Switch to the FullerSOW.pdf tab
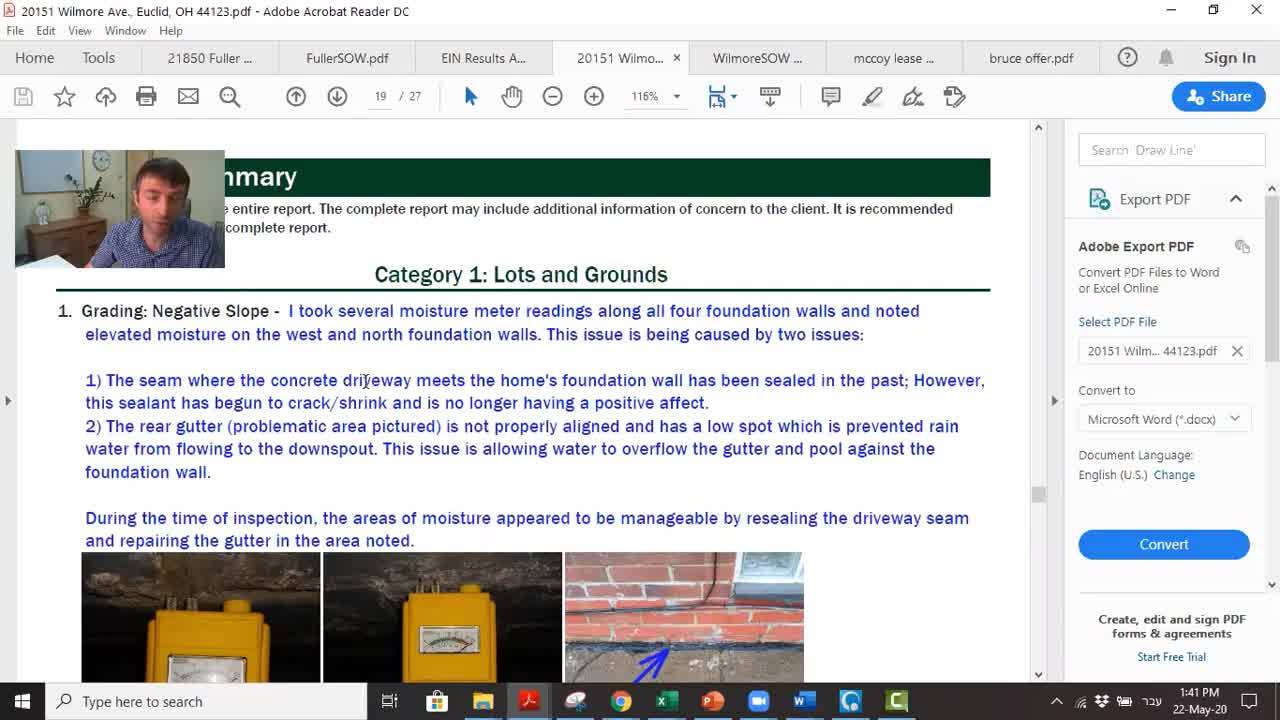The width and height of the screenshot is (1280, 720). tap(347, 58)
